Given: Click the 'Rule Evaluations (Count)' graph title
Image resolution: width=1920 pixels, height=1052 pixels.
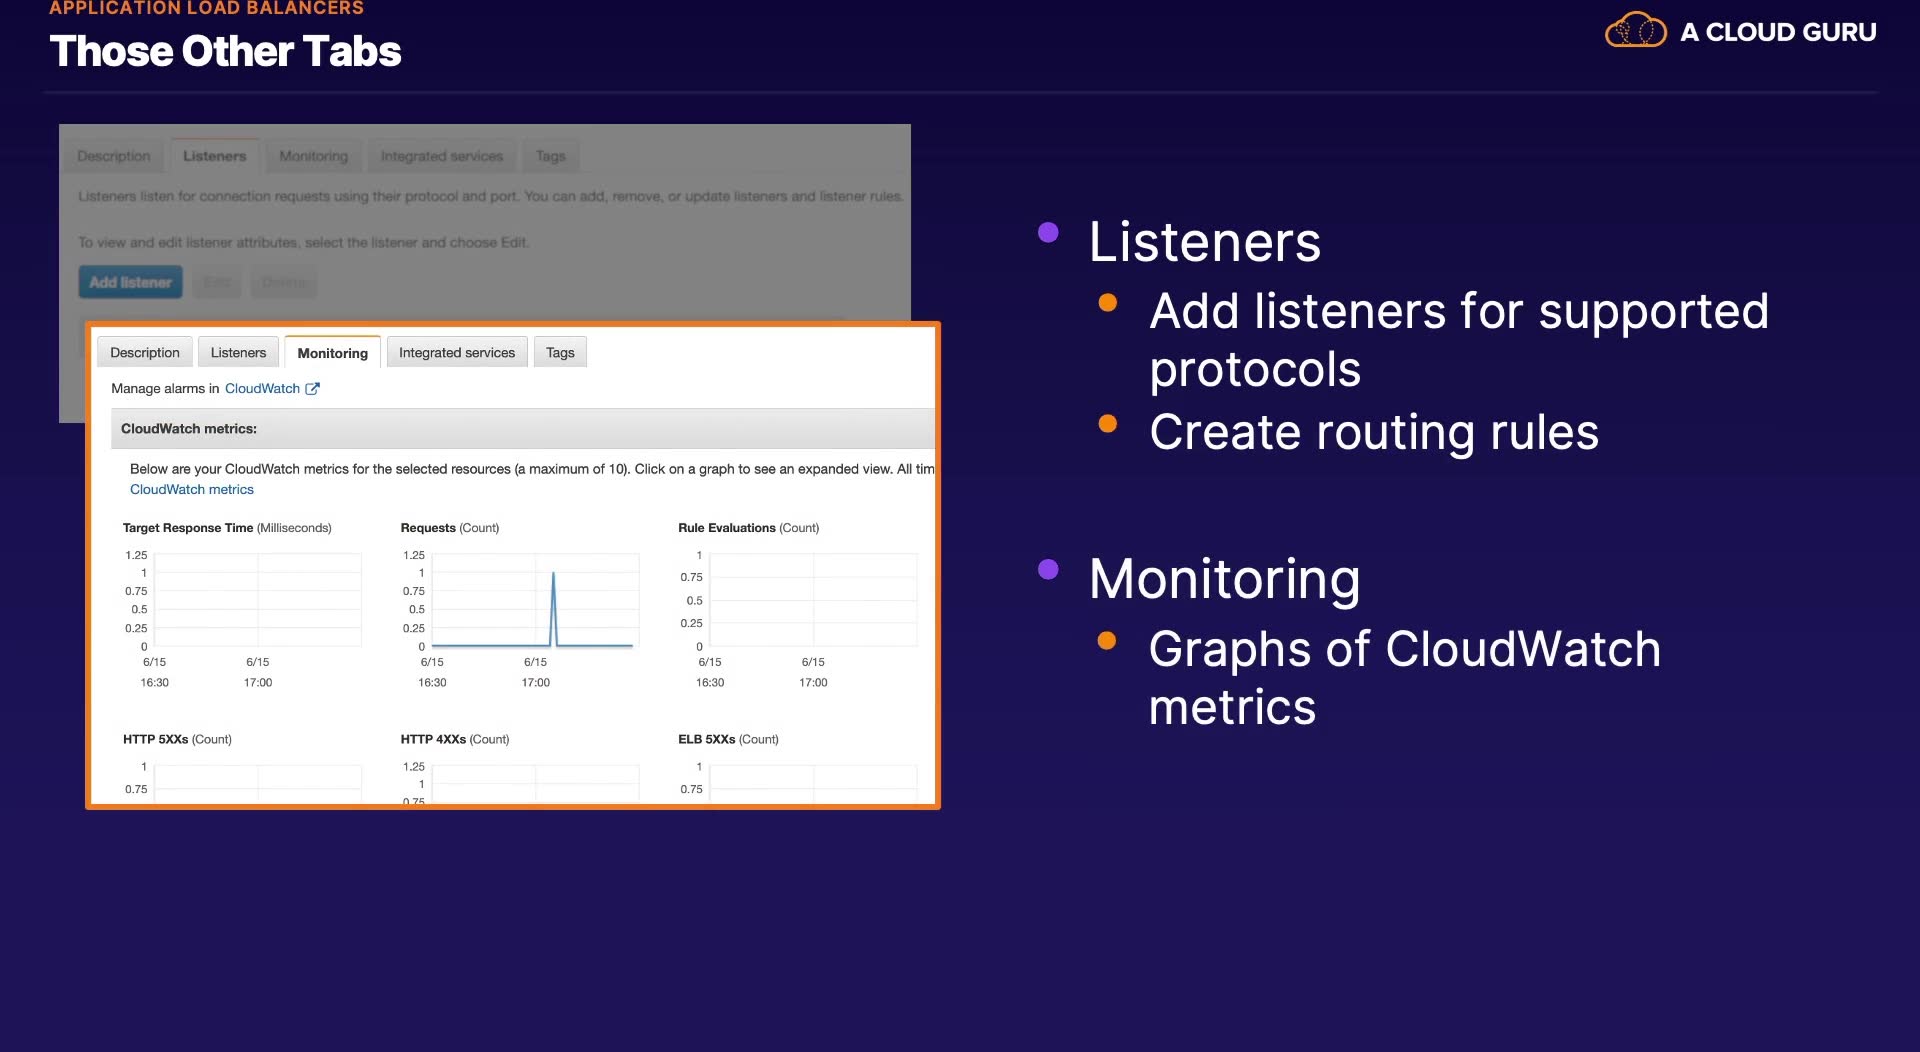Looking at the screenshot, I should click(748, 528).
